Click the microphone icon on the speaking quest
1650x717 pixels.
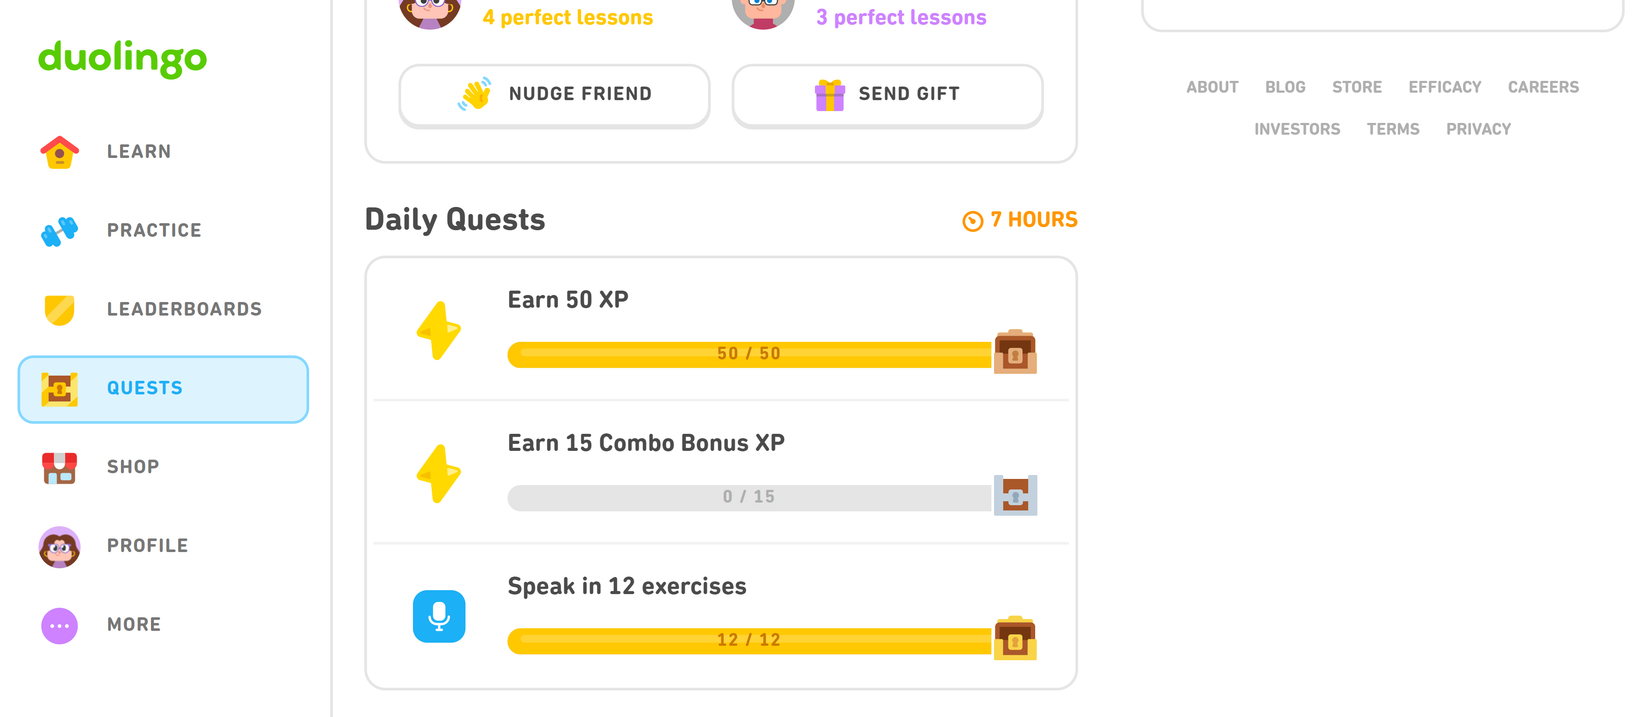pos(439,616)
